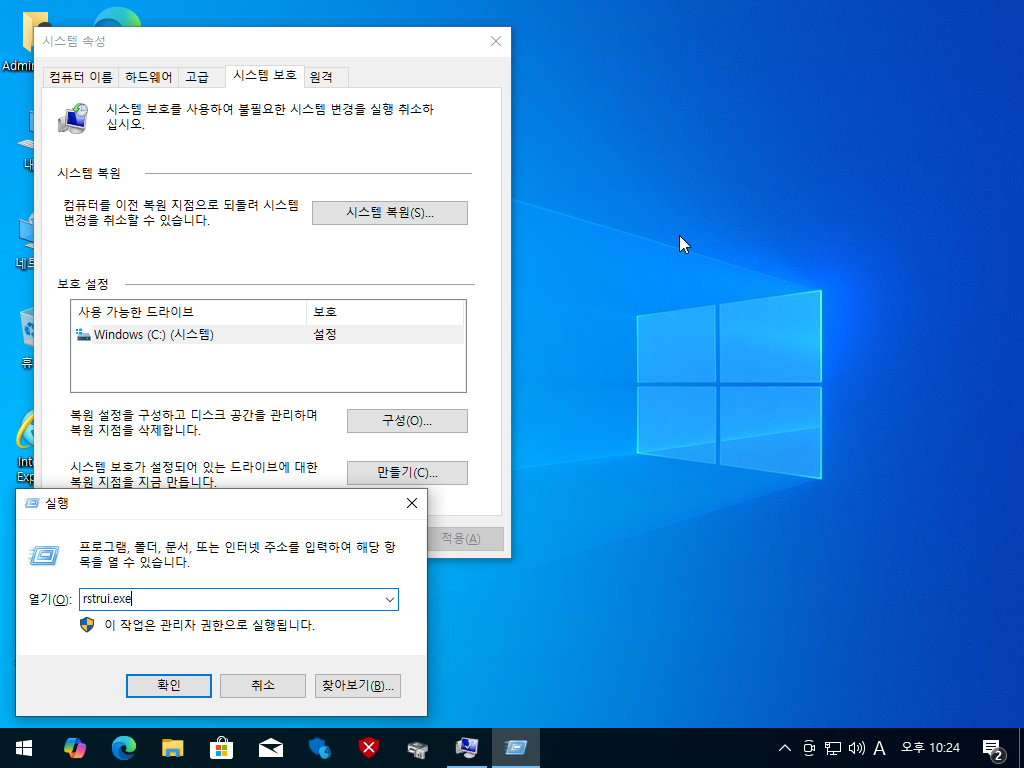Toggle the IME language indicator A

click(x=880, y=748)
